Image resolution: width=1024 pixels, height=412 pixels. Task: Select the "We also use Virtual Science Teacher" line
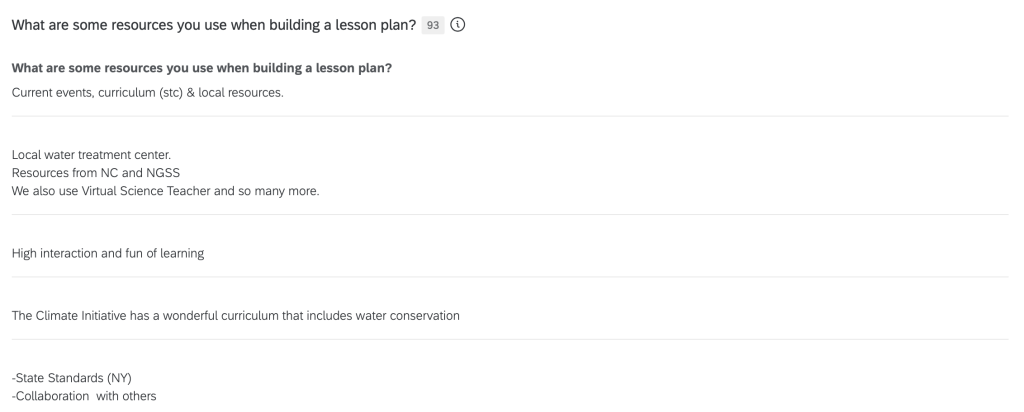165,191
